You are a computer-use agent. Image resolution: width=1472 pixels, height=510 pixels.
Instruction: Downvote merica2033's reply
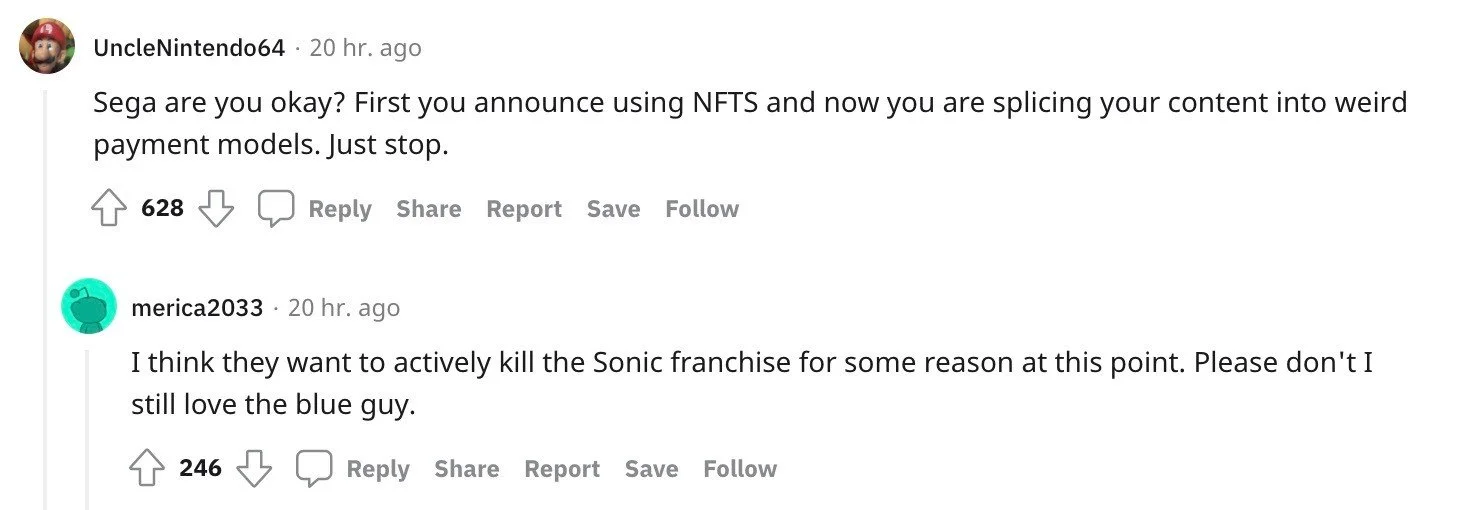pos(254,468)
